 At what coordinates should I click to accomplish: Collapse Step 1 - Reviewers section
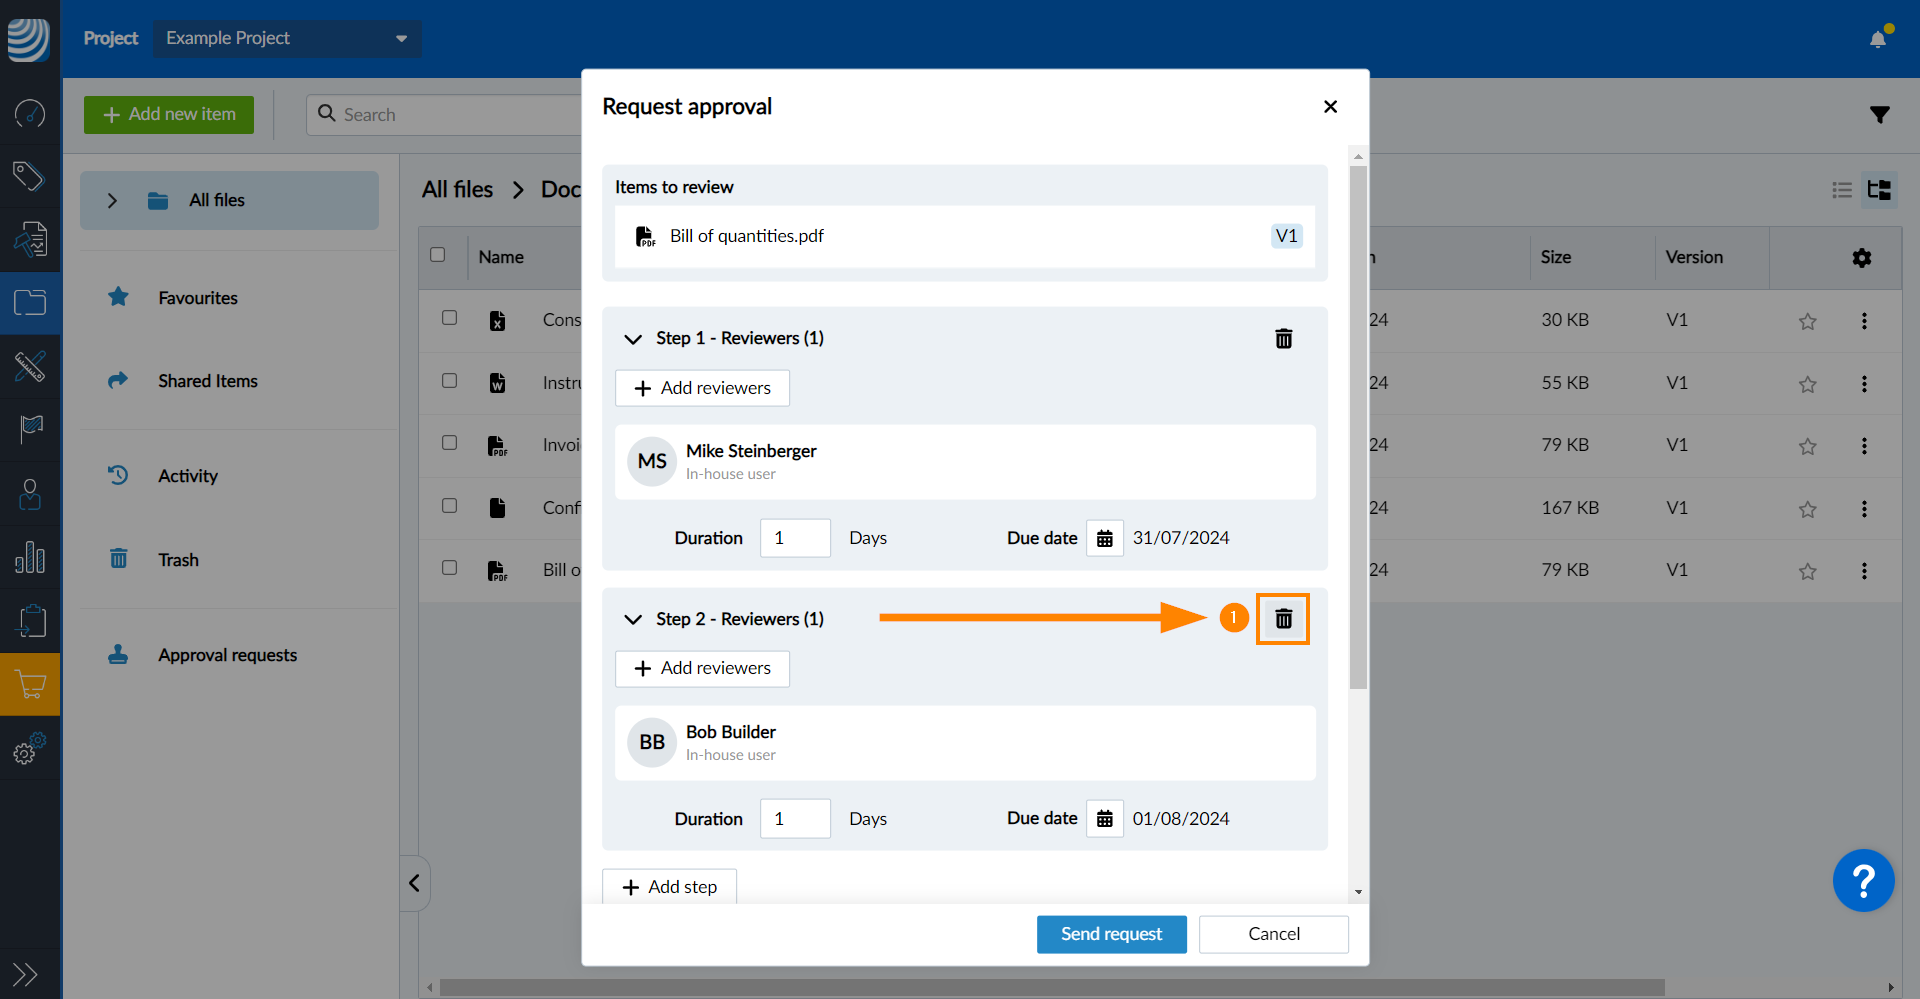633,339
